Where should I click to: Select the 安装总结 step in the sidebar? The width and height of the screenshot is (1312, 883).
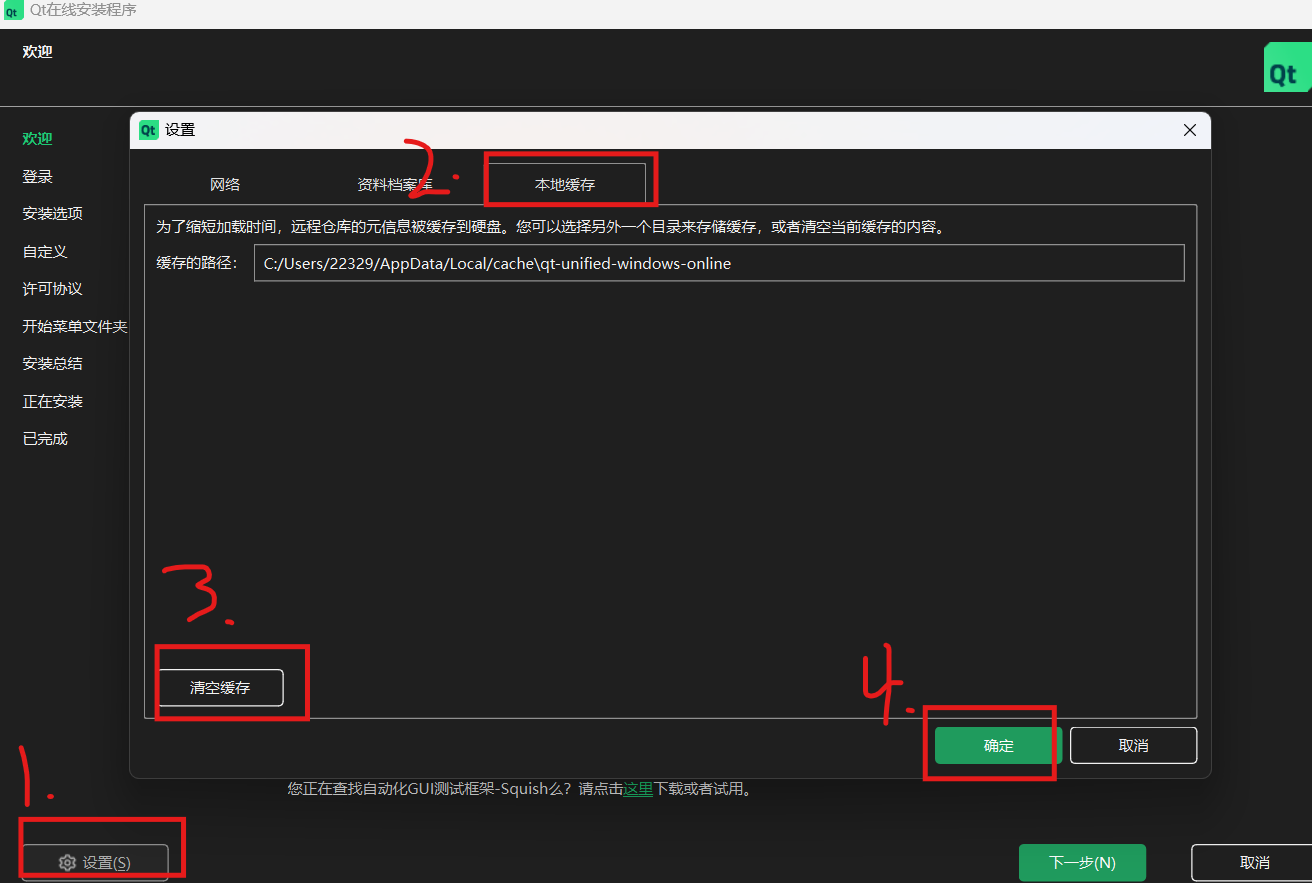[53, 363]
